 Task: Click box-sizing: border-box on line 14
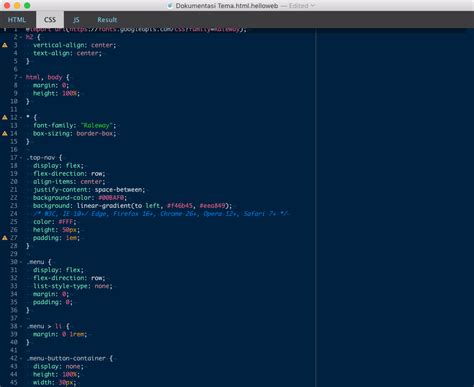point(74,133)
